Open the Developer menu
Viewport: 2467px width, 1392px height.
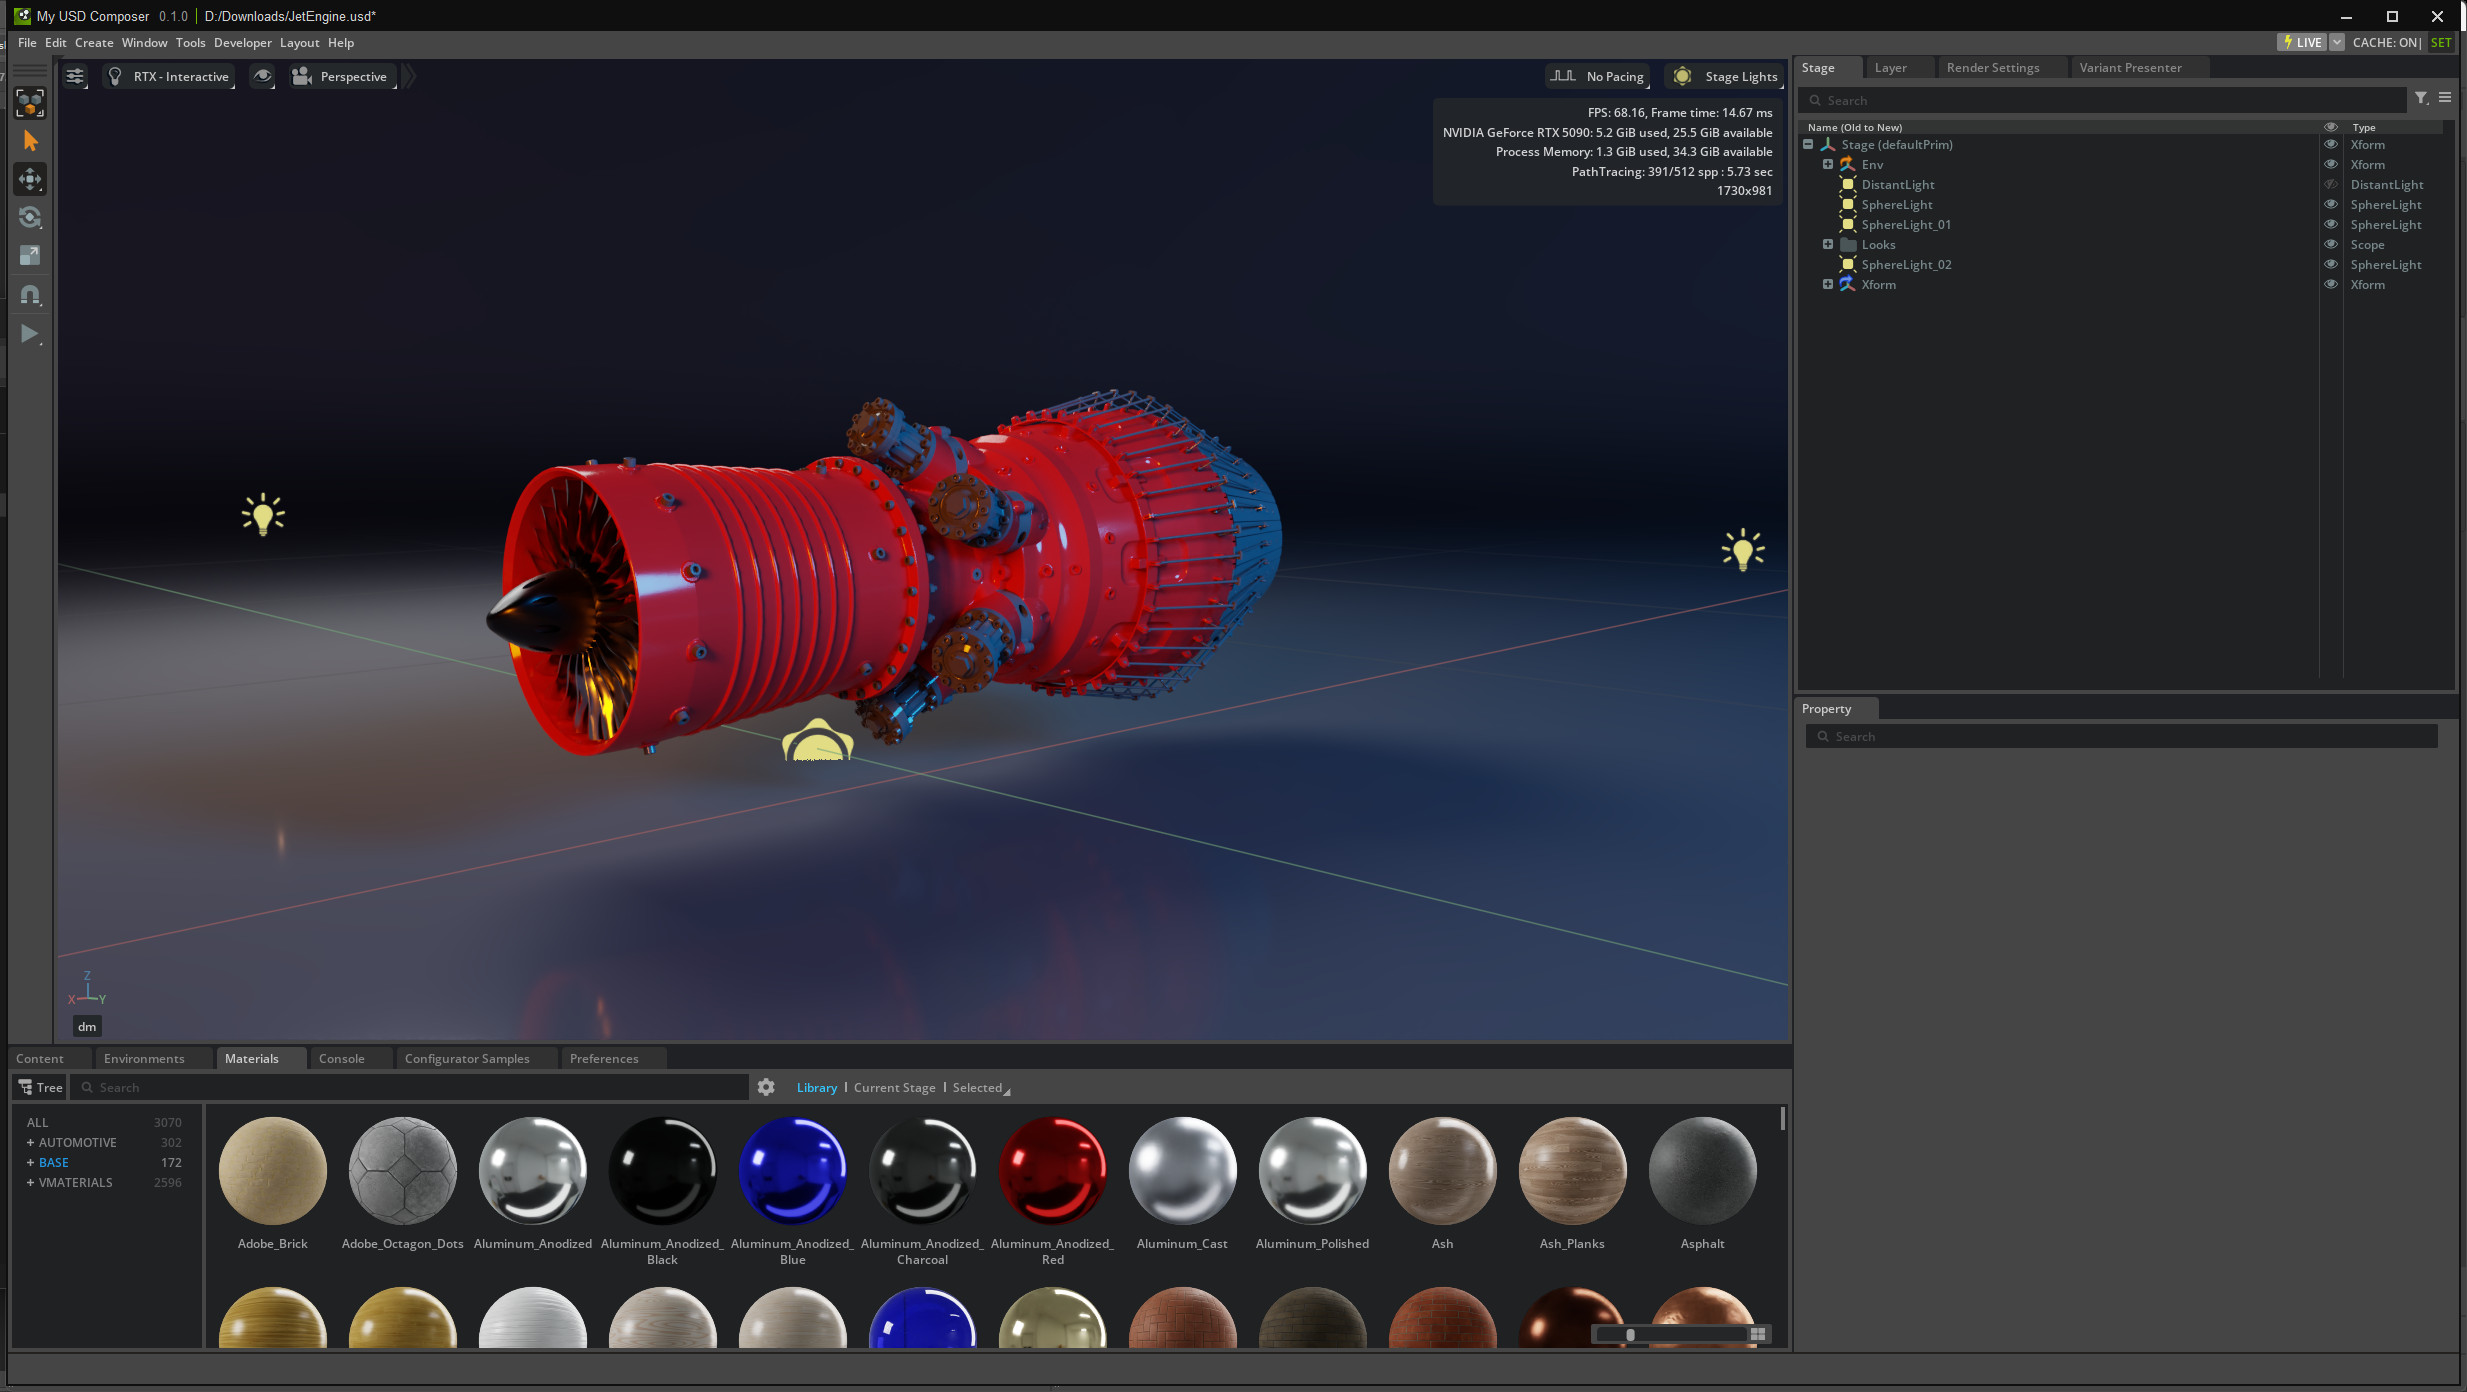(x=242, y=43)
